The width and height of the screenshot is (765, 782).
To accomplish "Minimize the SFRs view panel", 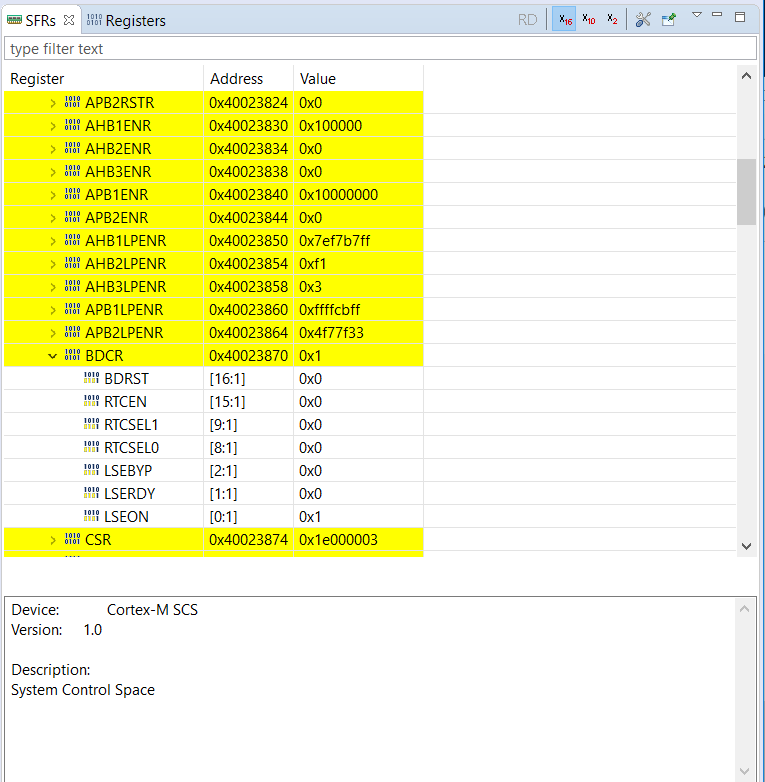I will click(x=717, y=15).
